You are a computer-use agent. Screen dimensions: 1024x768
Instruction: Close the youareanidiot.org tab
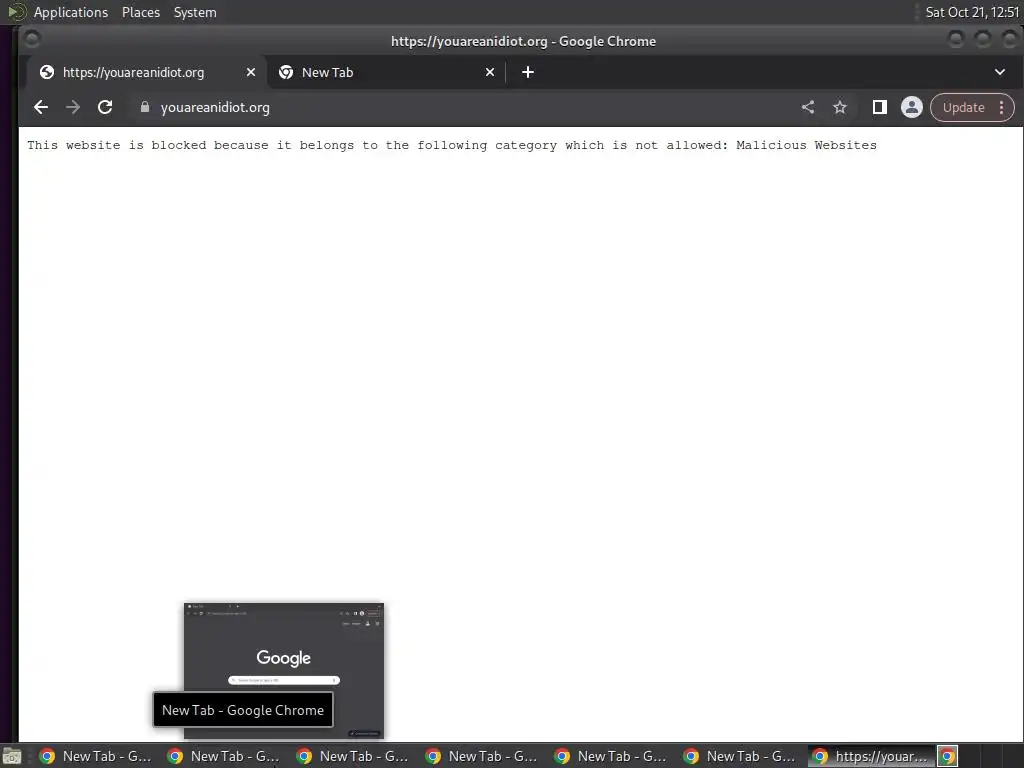point(251,72)
